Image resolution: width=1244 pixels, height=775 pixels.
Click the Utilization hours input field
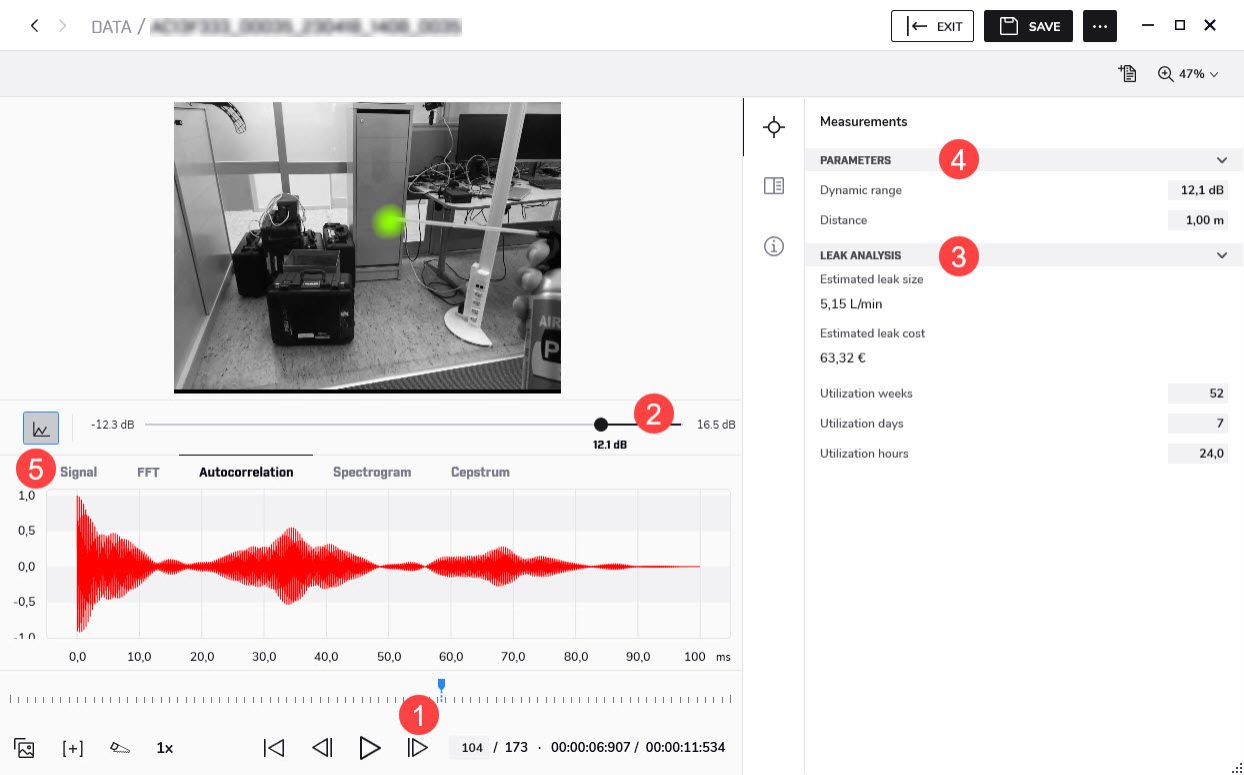1198,454
